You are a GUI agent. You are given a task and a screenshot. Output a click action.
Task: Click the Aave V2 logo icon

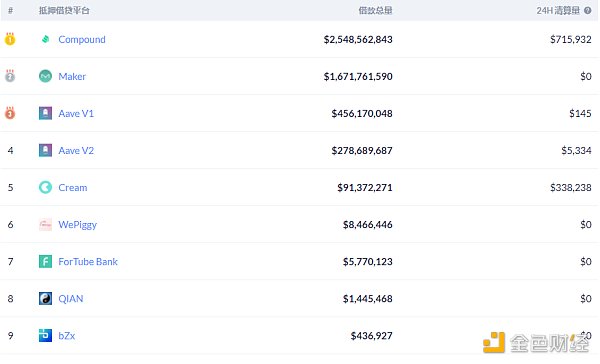pyautogui.click(x=46, y=150)
